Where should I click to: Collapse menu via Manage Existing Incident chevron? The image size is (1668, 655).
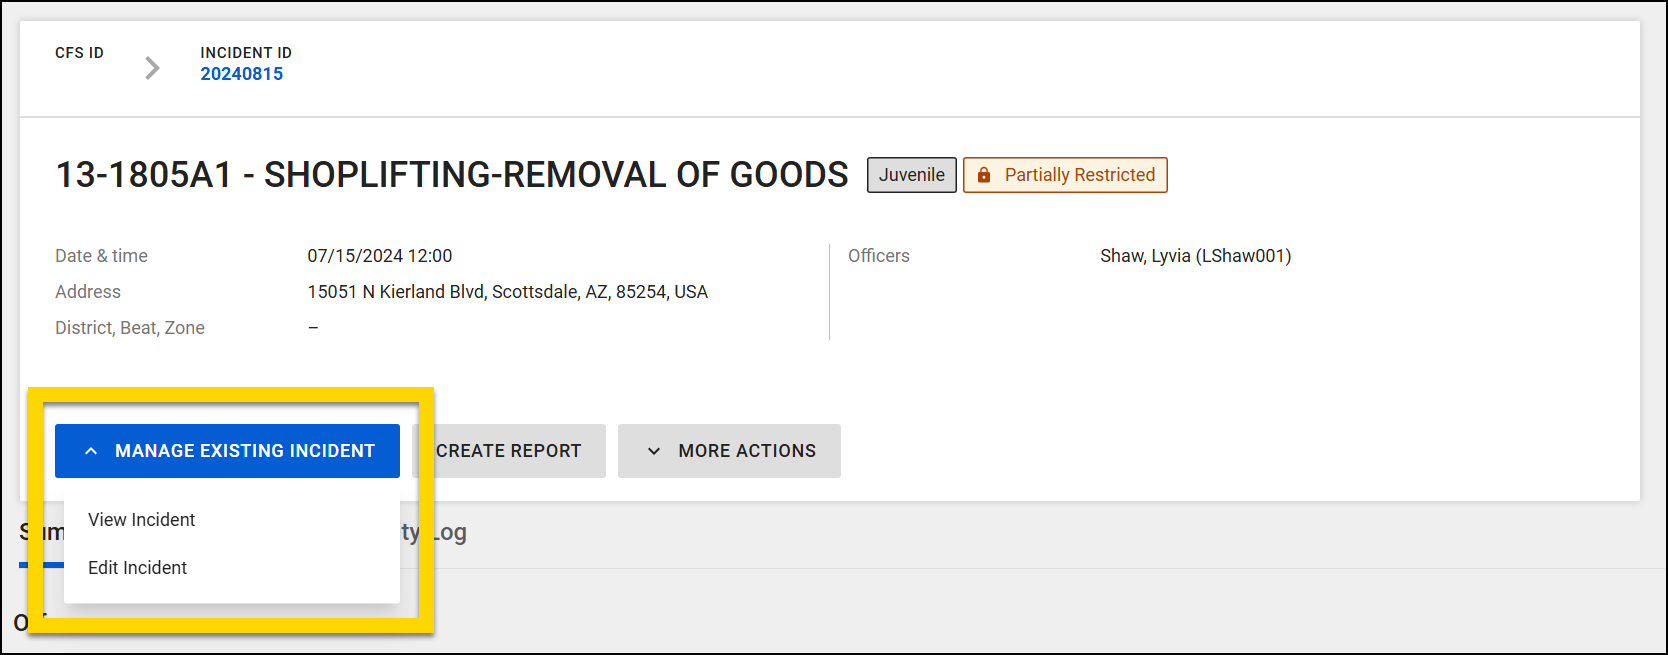91,451
